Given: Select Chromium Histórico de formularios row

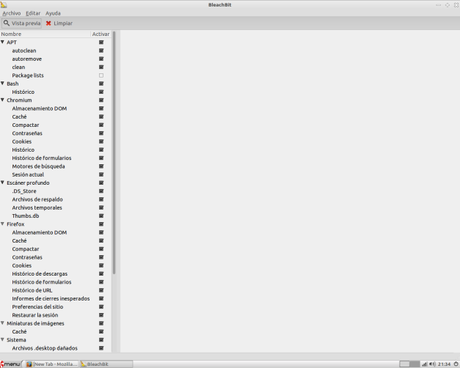Looking at the screenshot, I should (x=56, y=158).
